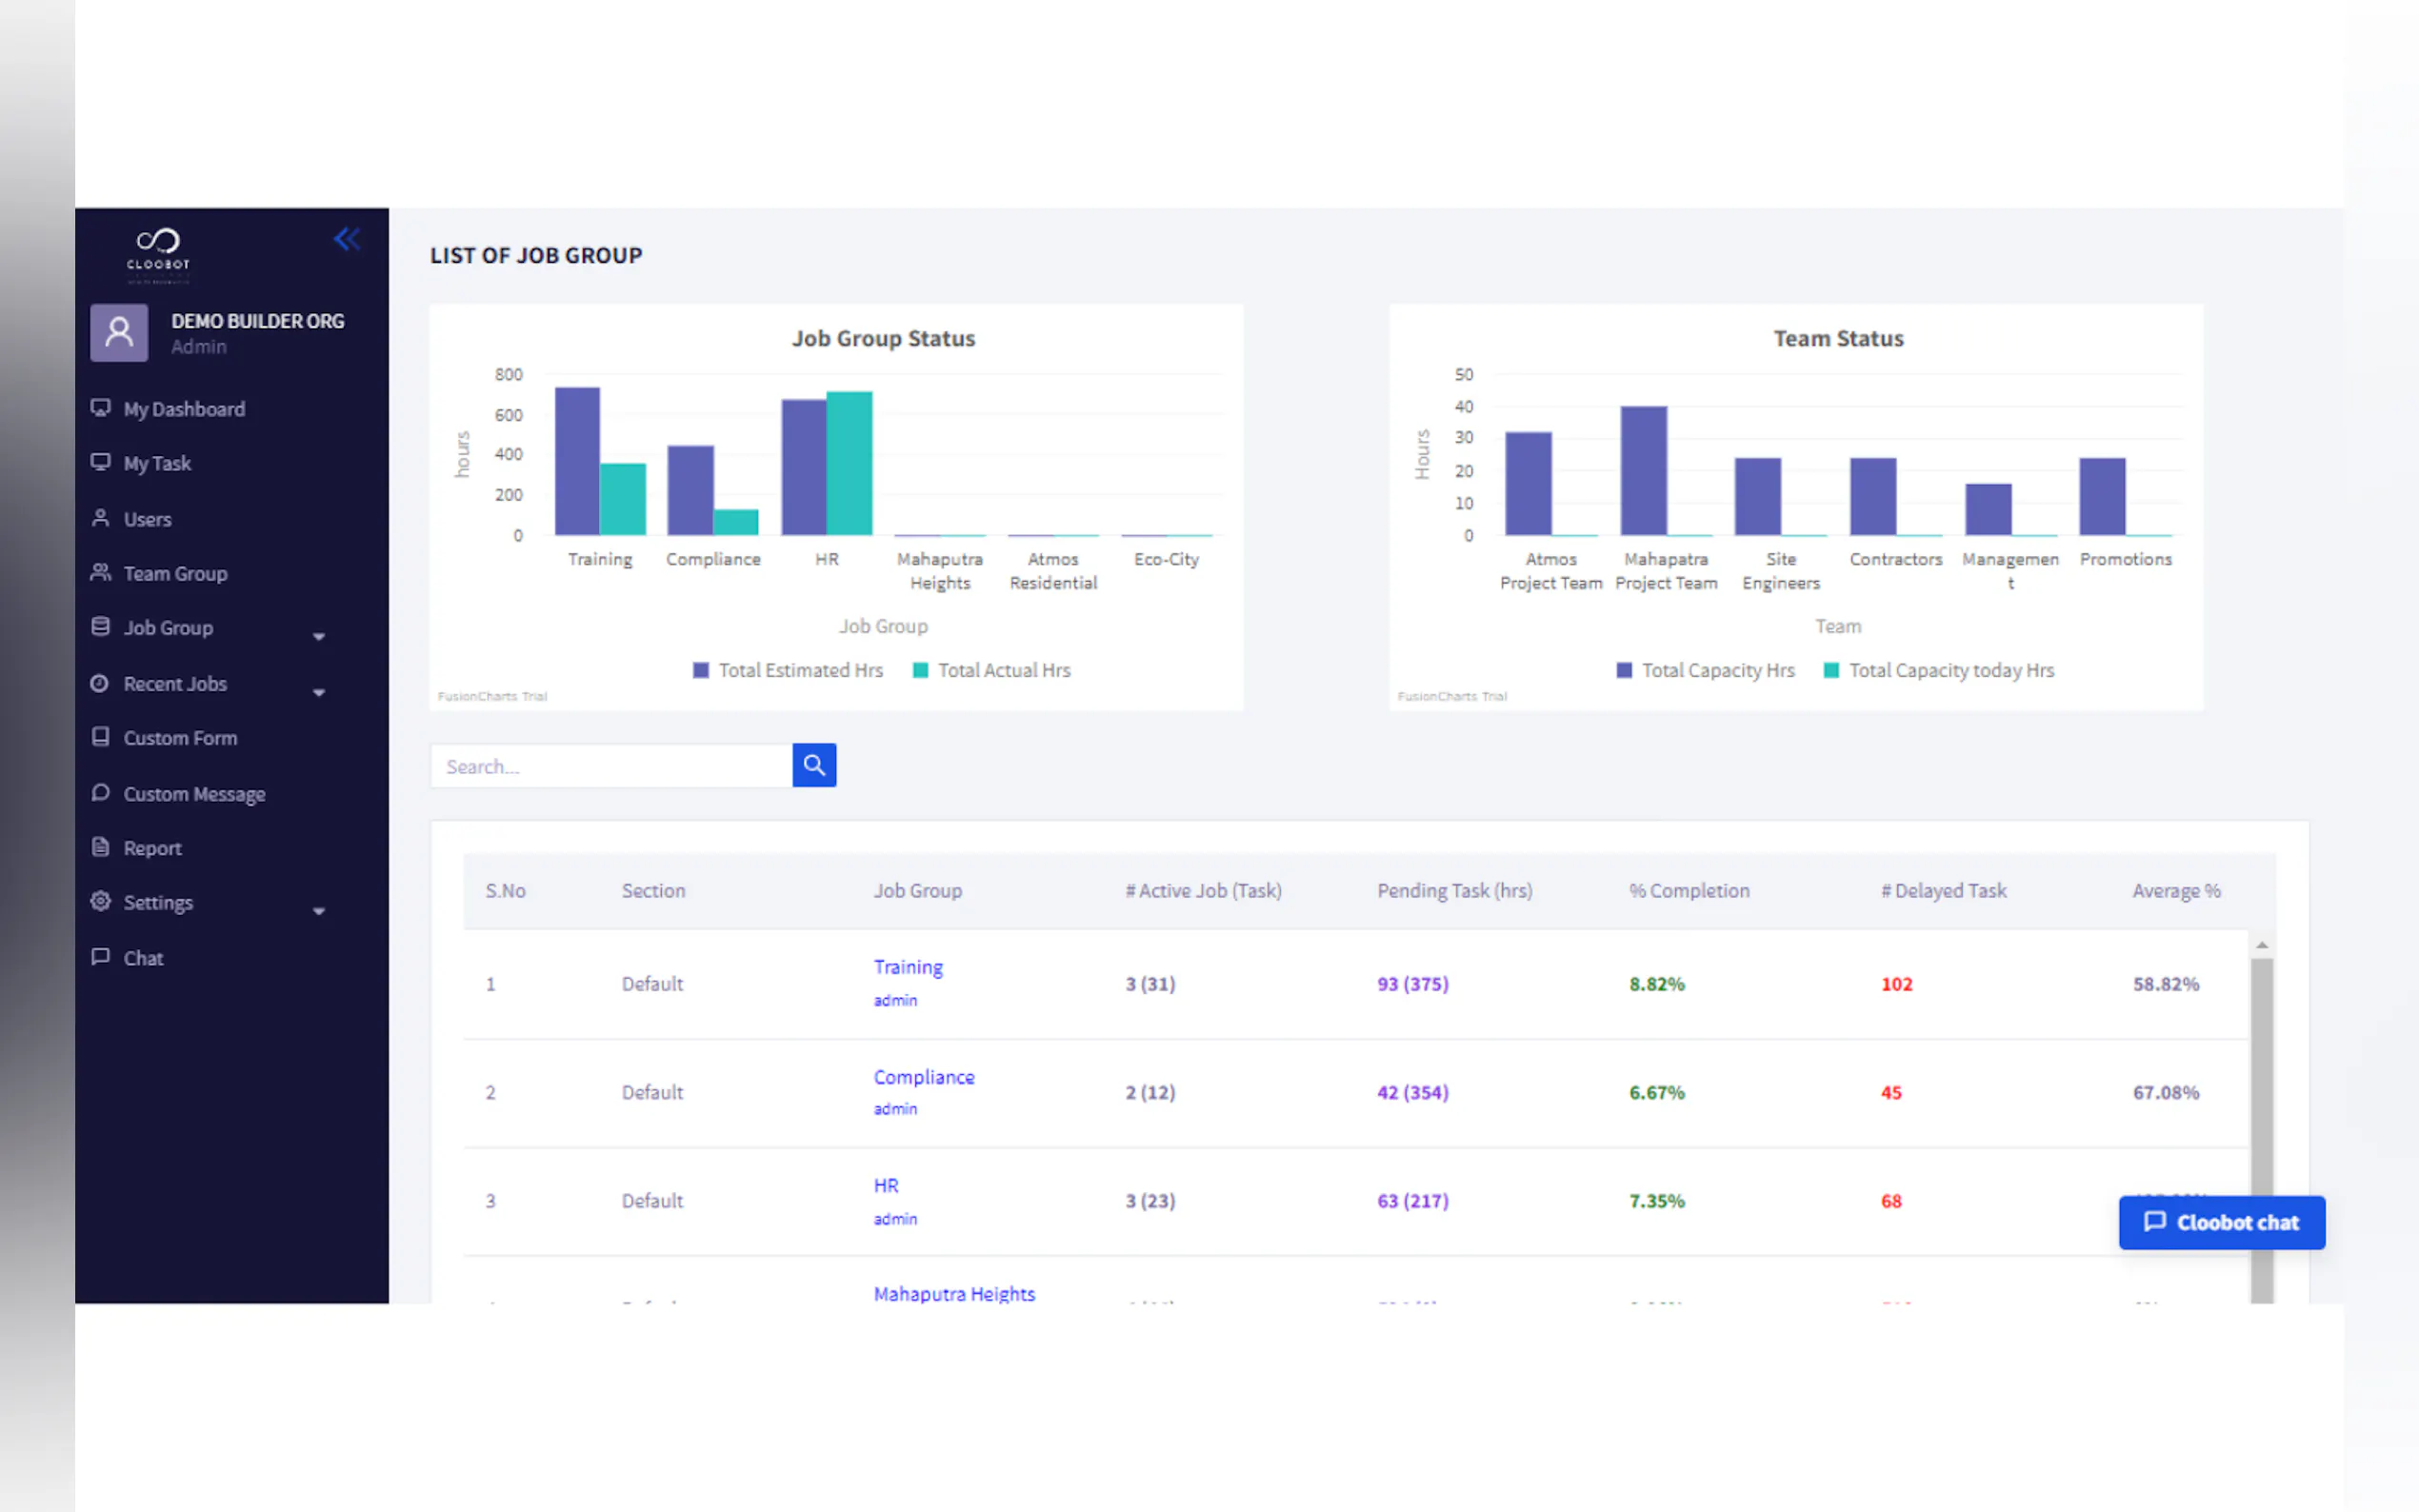Image resolution: width=2419 pixels, height=1512 pixels.
Task: Click the Team Group people icon
Action: pos(100,573)
